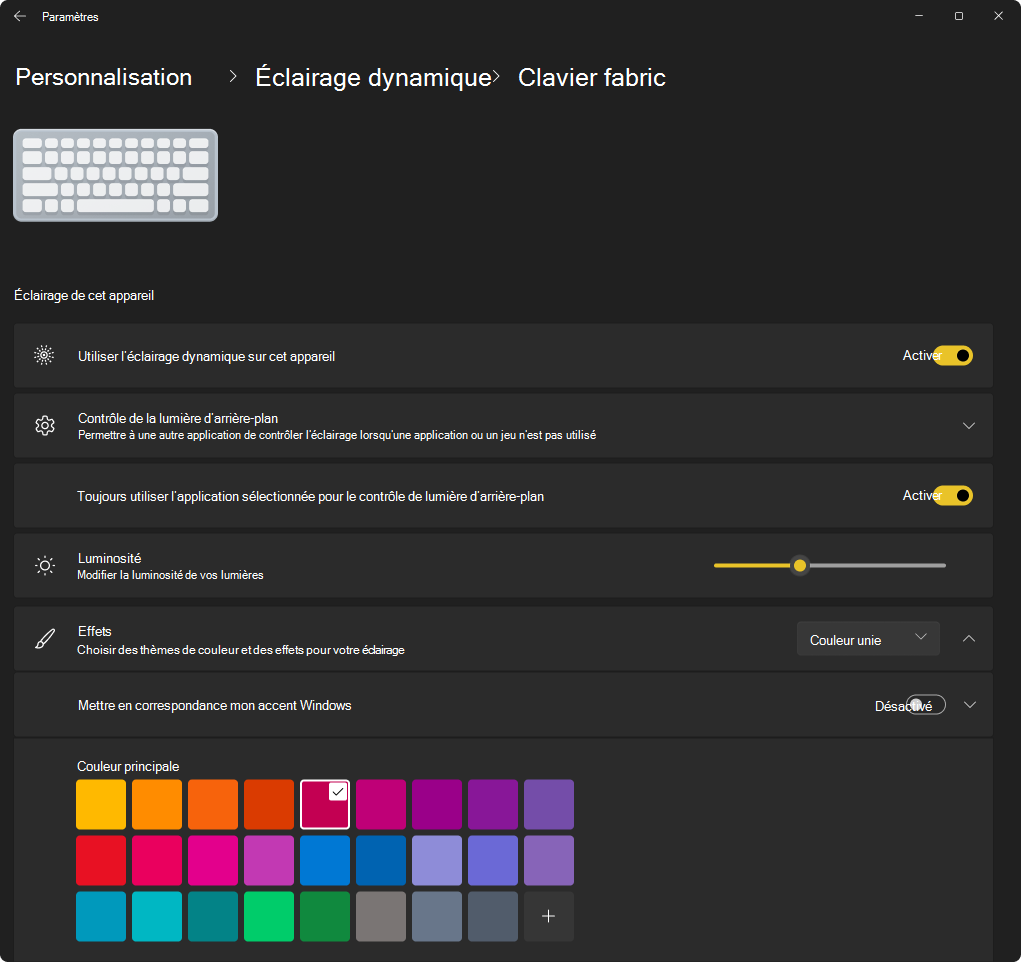1021x962 pixels.
Task: Maximize the Paramètres window
Action: (958, 16)
